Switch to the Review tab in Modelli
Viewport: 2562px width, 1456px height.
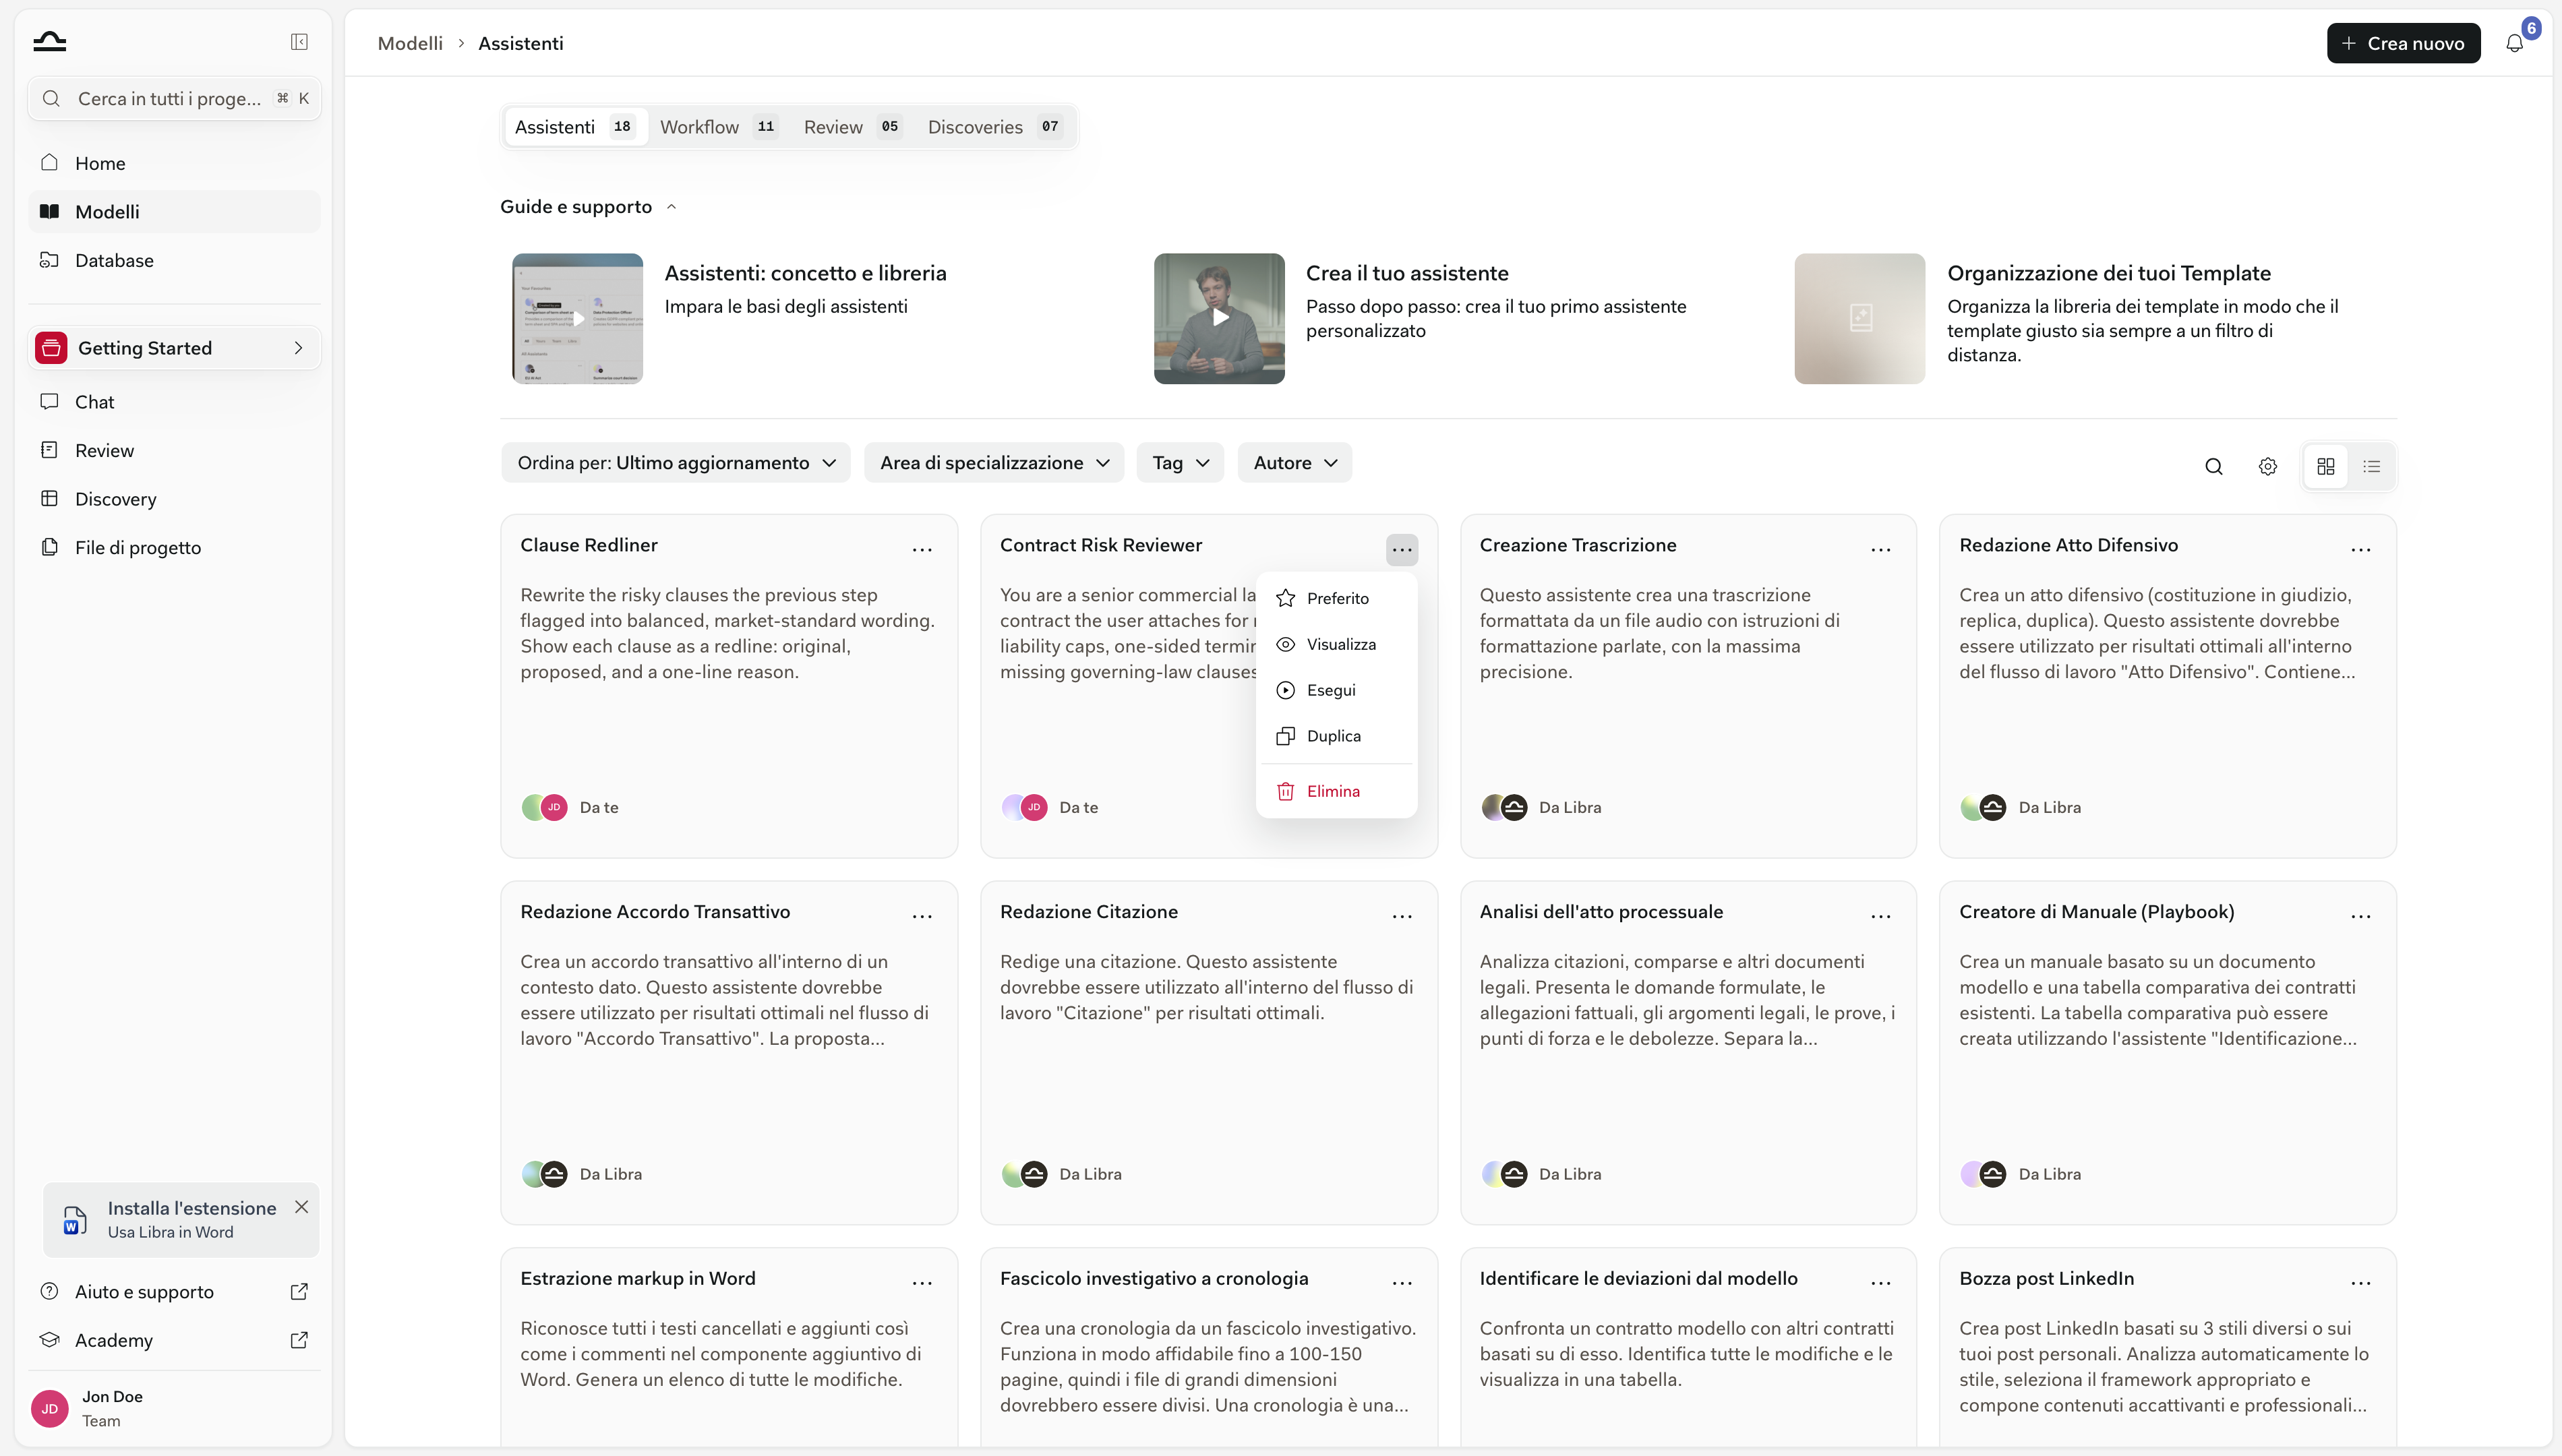point(852,127)
